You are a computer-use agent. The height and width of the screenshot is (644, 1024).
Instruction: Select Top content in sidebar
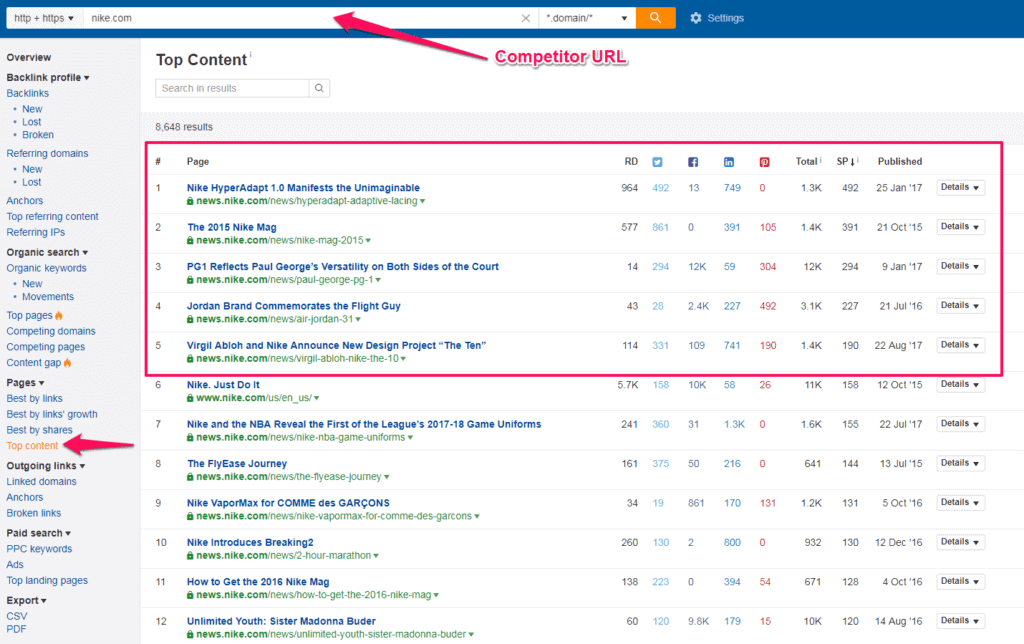(32, 445)
